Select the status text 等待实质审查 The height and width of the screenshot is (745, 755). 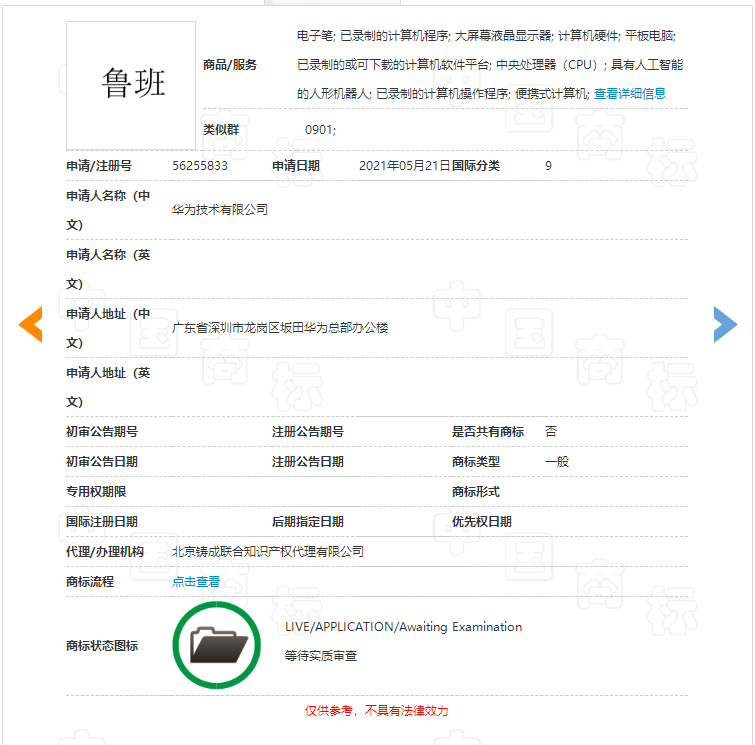[321, 655]
